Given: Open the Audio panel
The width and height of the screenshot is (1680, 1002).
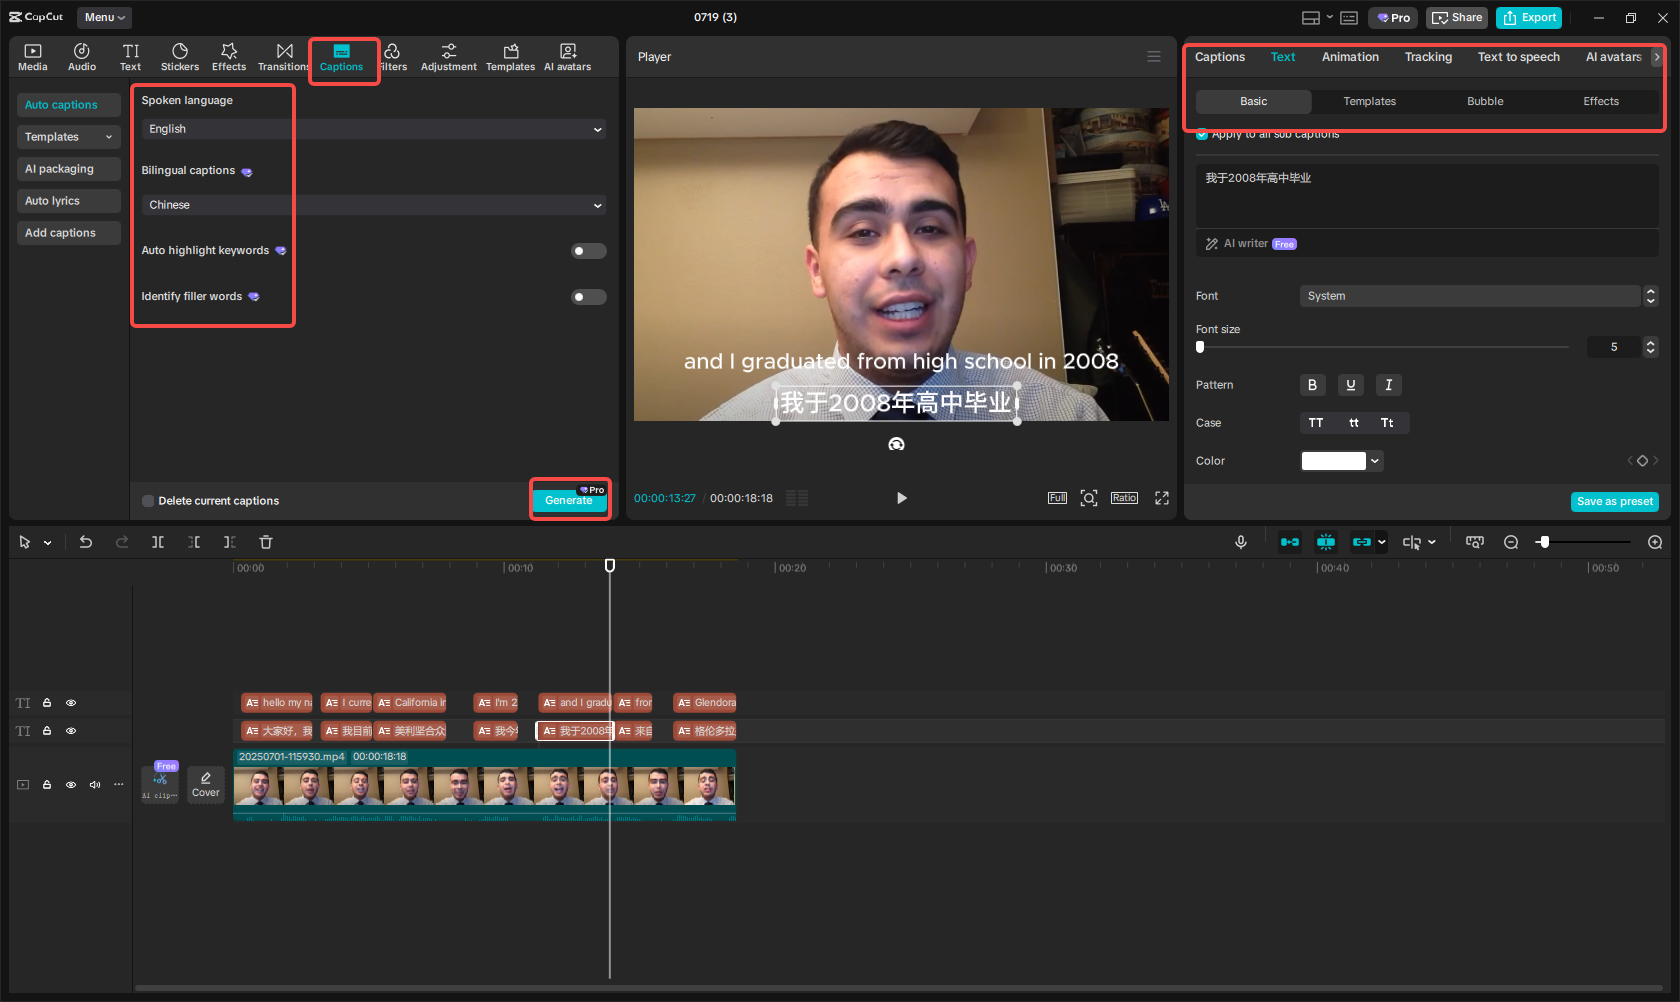Looking at the screenshot, I should 82,57.
